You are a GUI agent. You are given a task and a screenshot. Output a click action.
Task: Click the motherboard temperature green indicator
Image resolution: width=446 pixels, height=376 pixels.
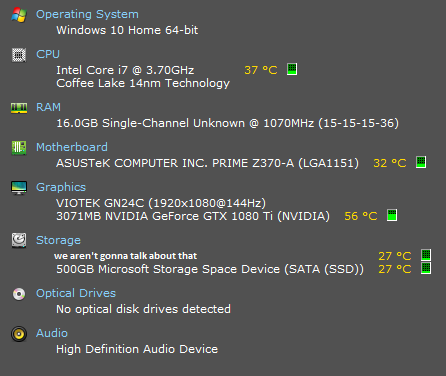tap(421, 162)
